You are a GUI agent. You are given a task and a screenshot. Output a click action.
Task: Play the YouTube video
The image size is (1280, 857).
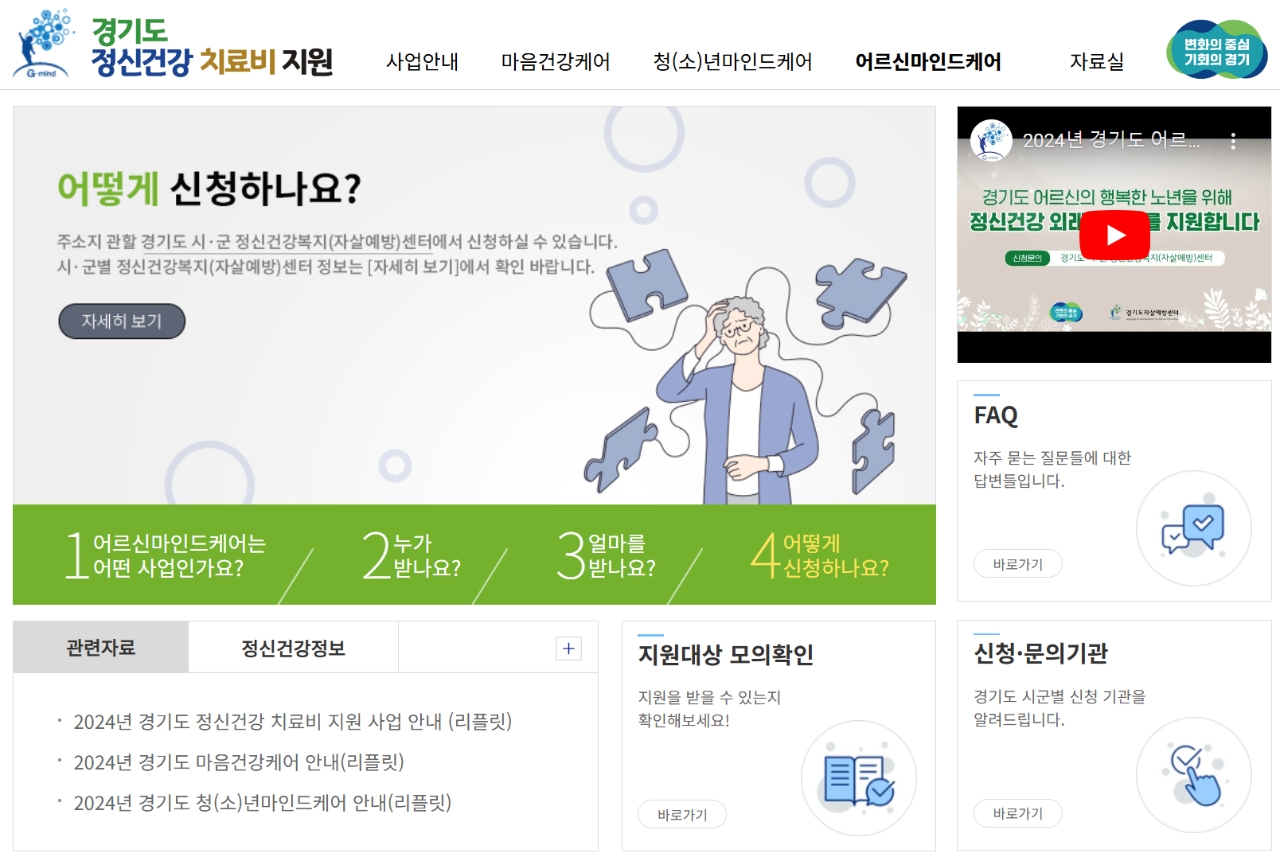point(1114,235)
